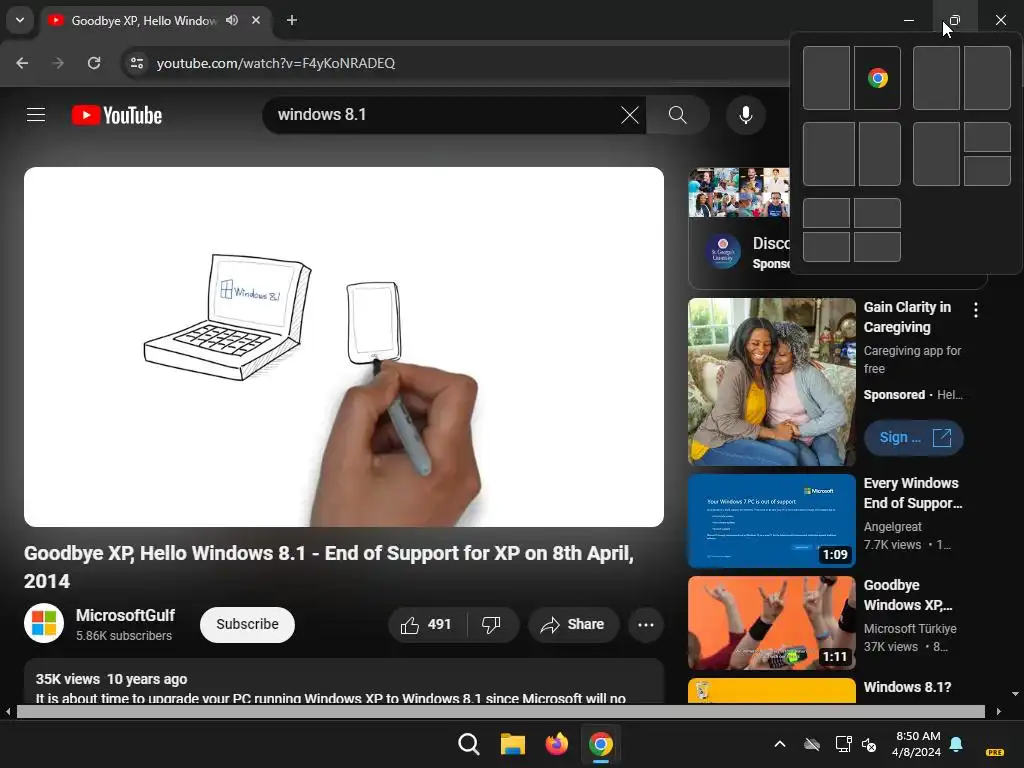Click the 491 like count
The height and width of the screenshot is (768, 1024).
point(440,625)
